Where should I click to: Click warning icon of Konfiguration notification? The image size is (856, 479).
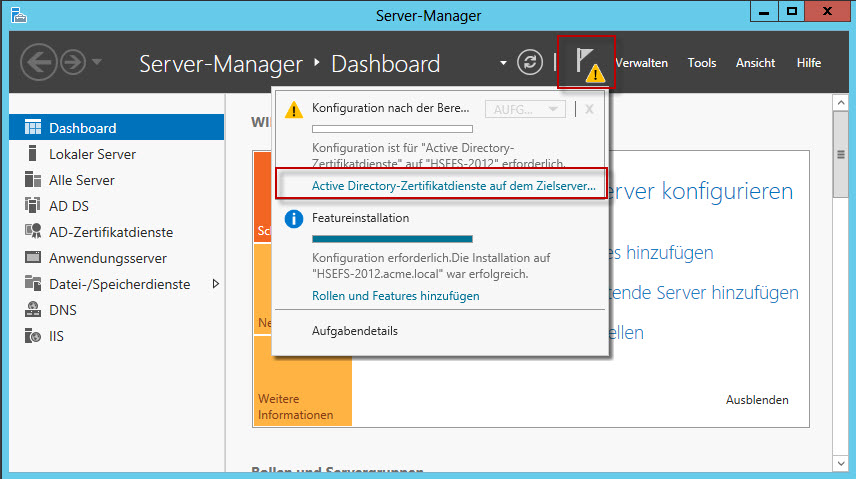pos(294,110)
